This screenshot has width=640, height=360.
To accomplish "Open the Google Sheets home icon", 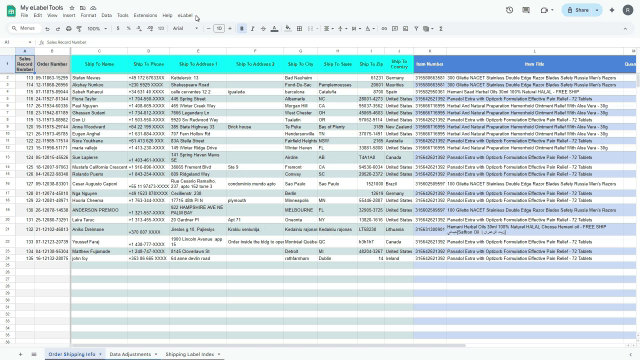I will (11, 11).
